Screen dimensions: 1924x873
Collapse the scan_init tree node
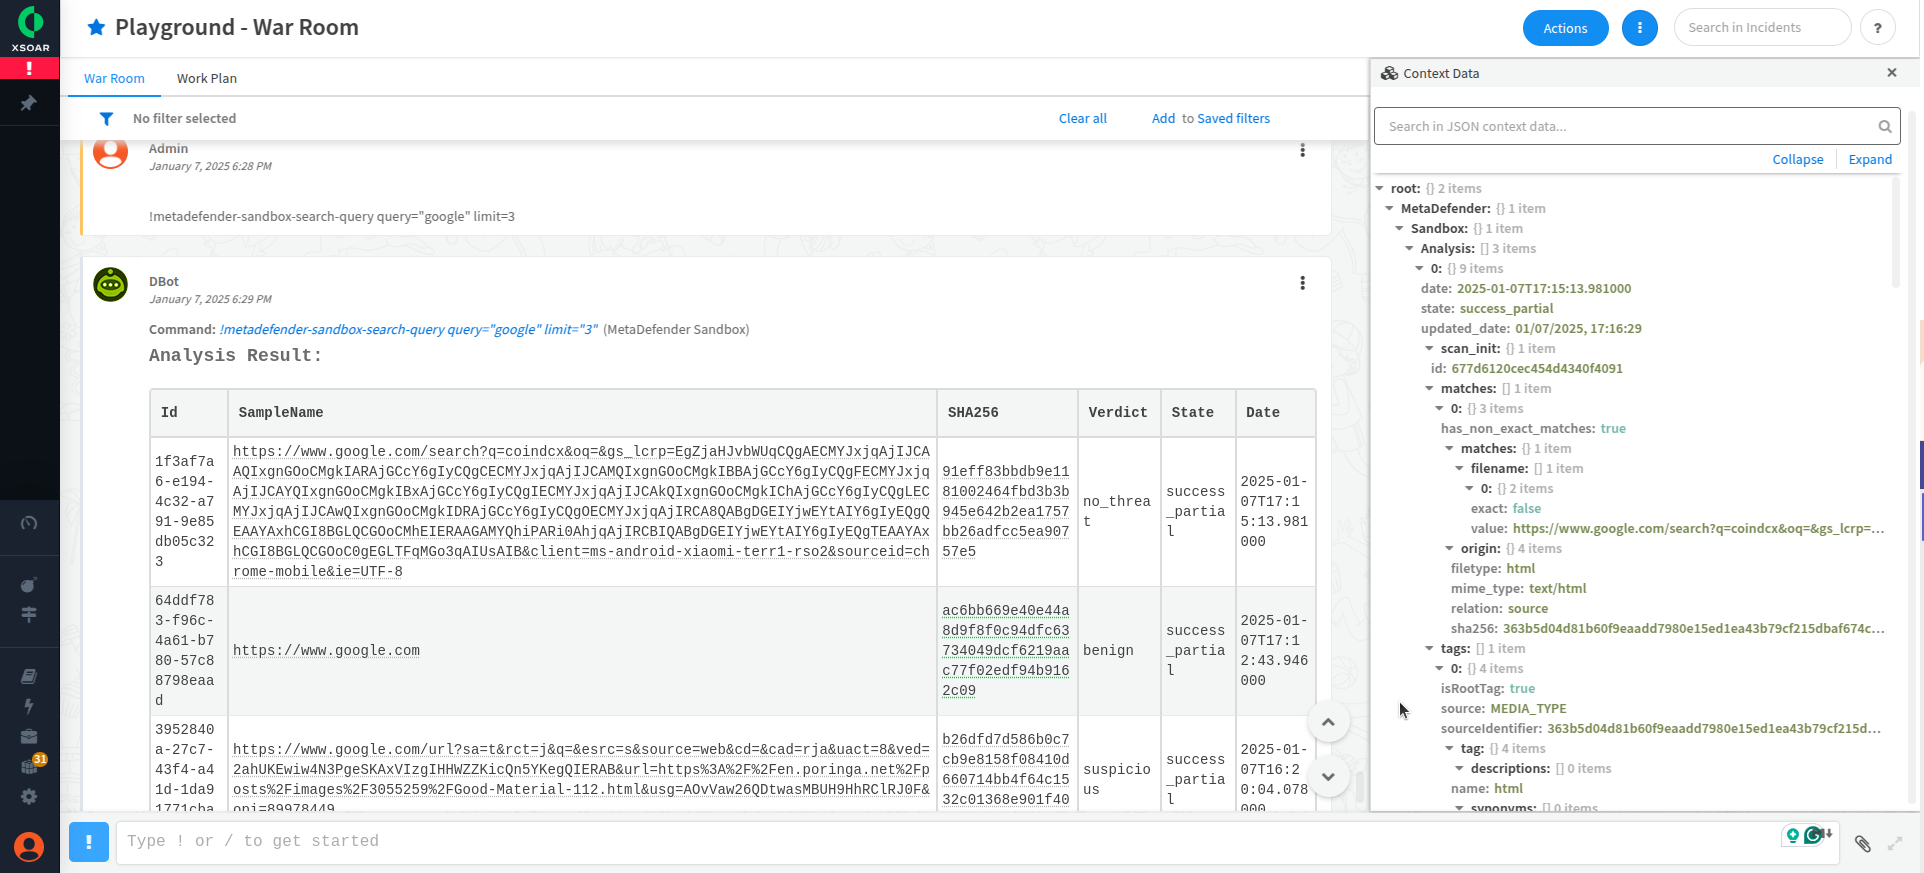click(x=1429, y=348)
